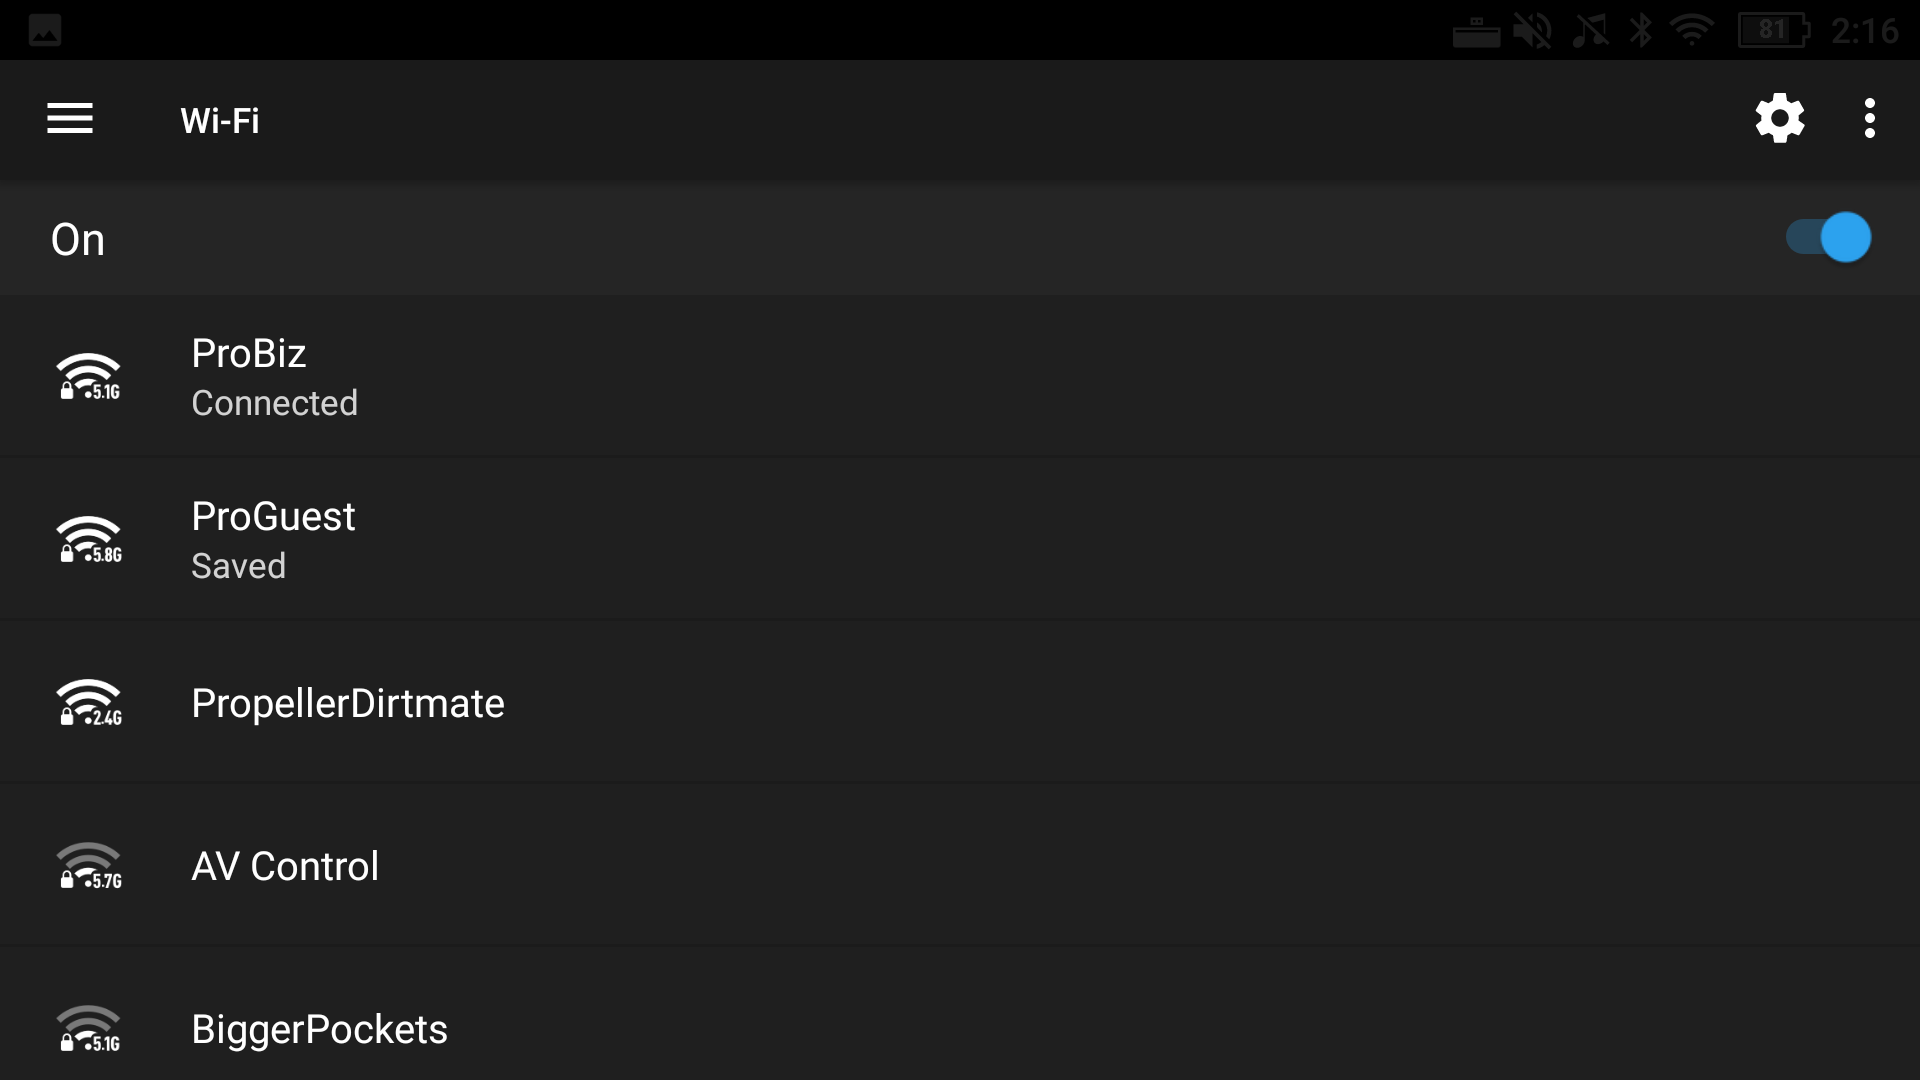Image resolution: width=1920 pixels, height=1080 pixels.
Task: Open Wi-Fi advanced settings gear
Action: pos(1780,119)
